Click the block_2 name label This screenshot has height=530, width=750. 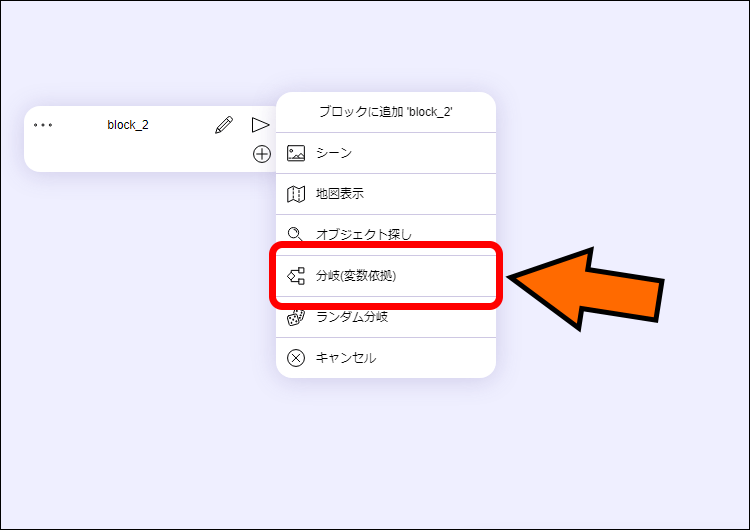pyautogui.click(x=128, y=125)
